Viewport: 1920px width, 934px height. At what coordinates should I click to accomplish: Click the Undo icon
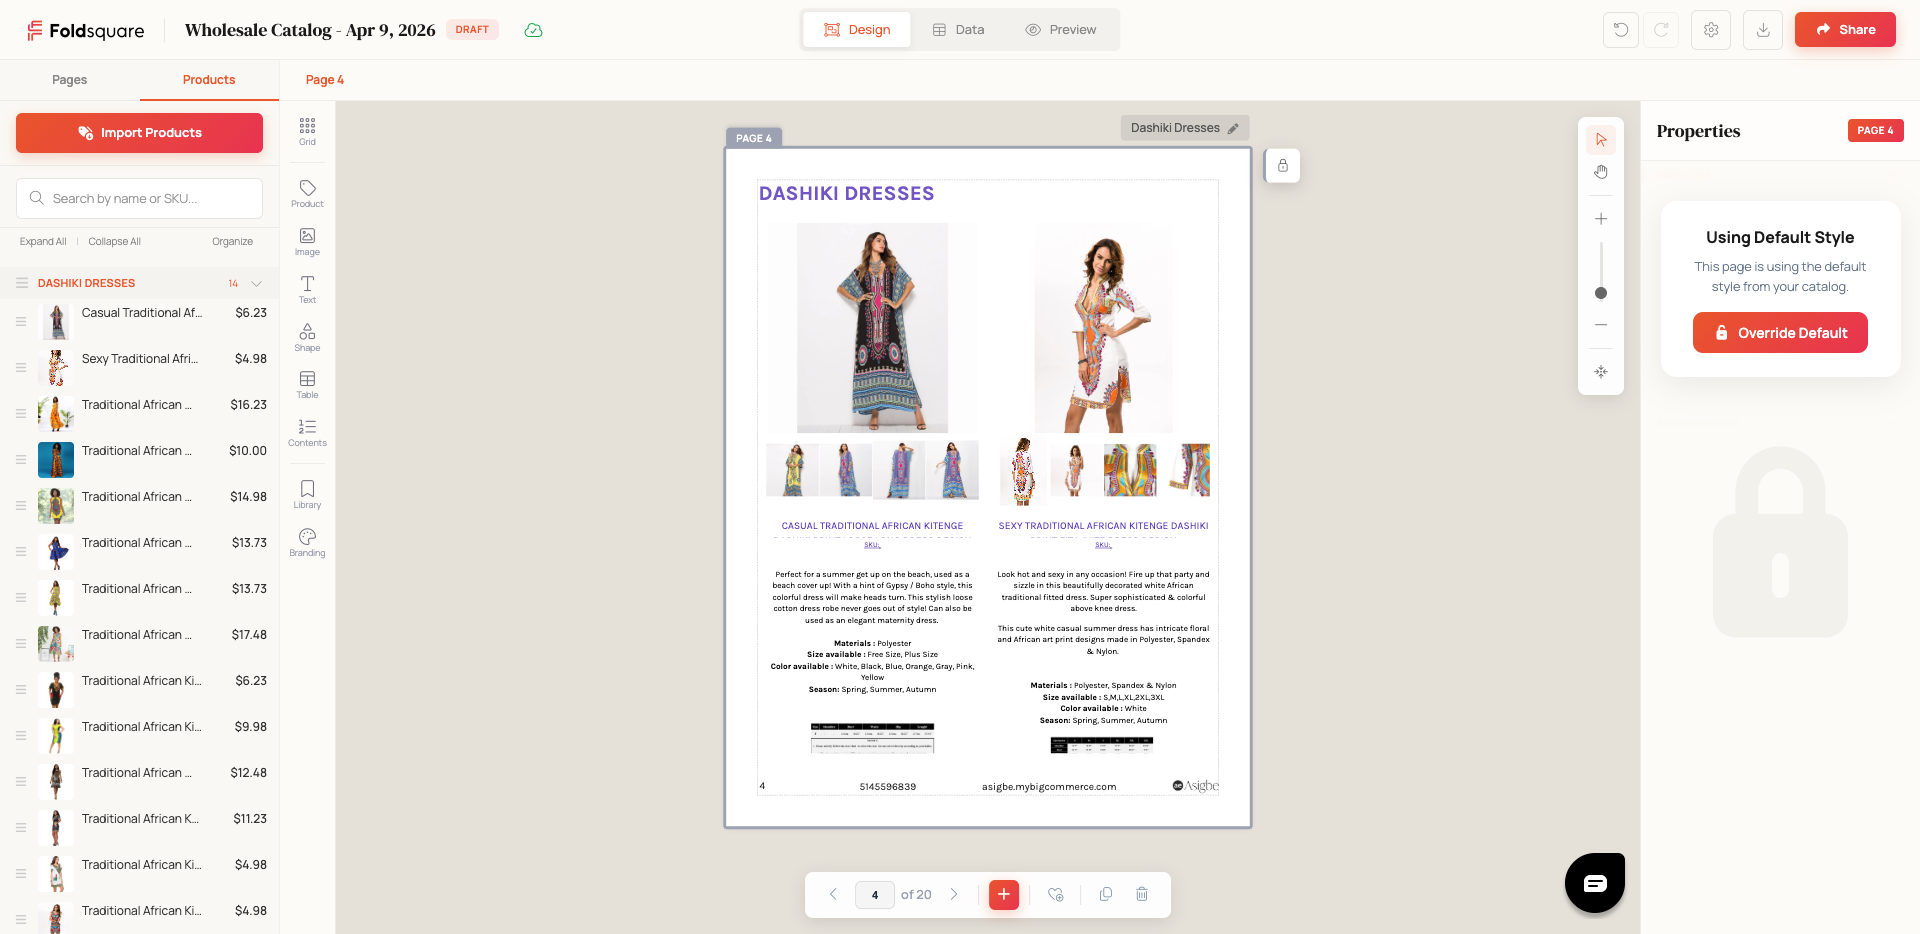(1620, 30)
